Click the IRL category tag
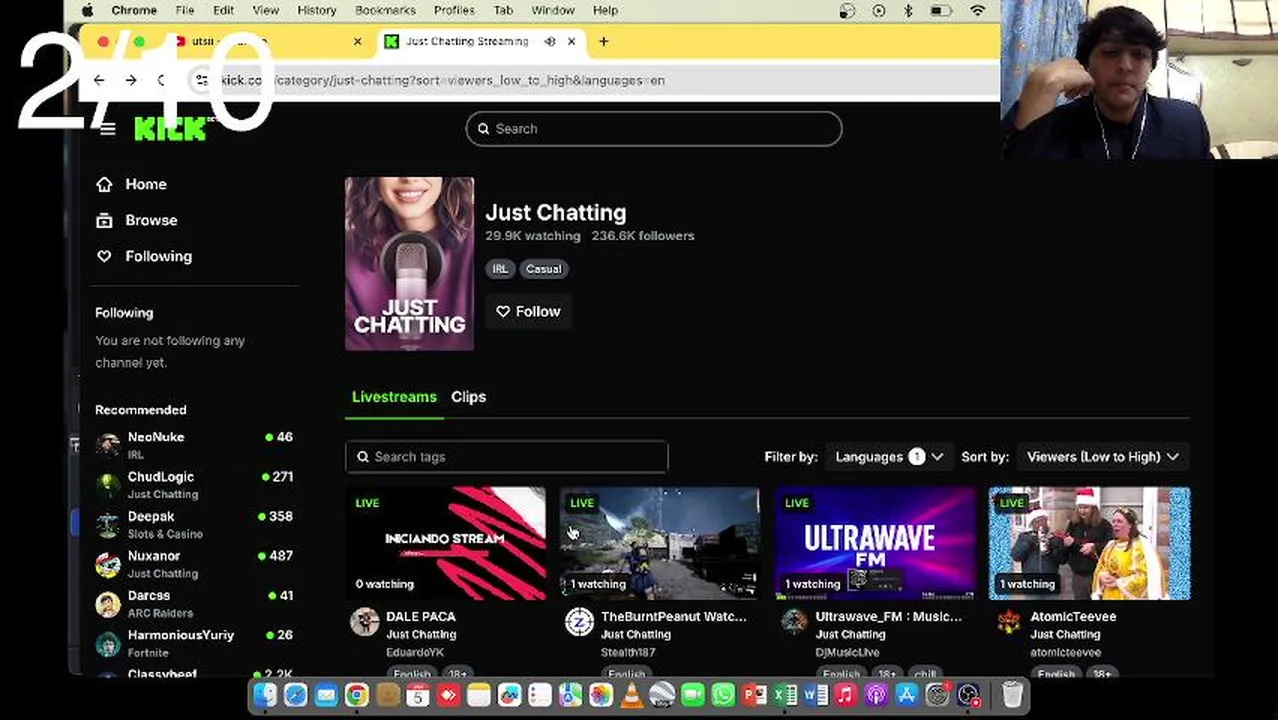Screen dimensions: 1278x720 (x=500, y=269)
